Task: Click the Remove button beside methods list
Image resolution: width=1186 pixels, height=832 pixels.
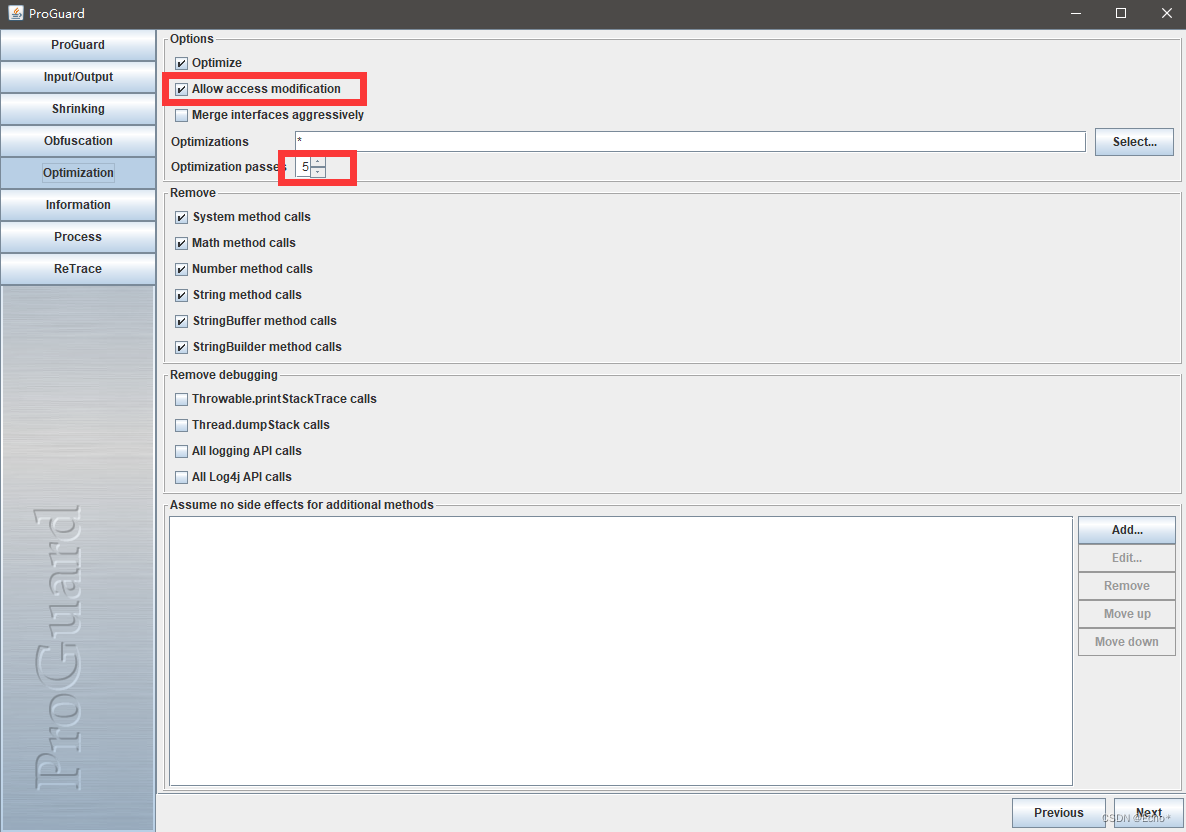Action: tap(1126, 586)
